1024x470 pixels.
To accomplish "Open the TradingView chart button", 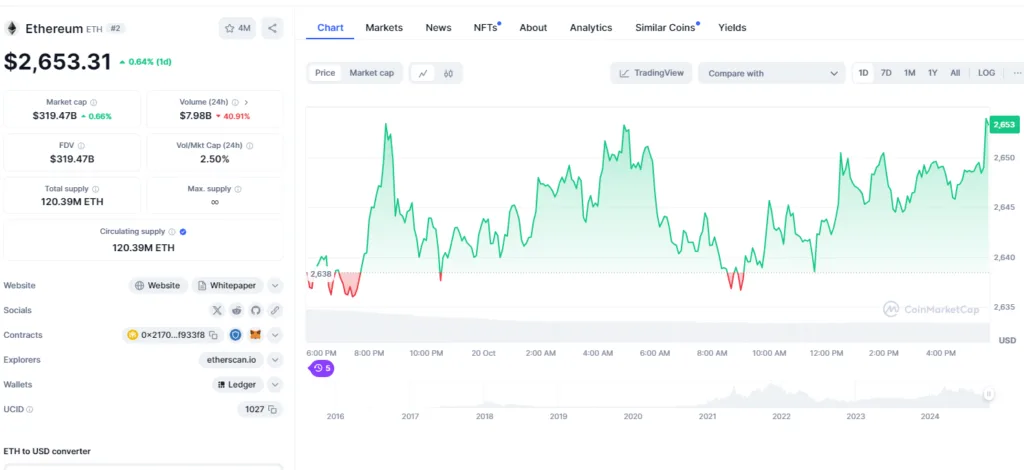I will (651, 73).
